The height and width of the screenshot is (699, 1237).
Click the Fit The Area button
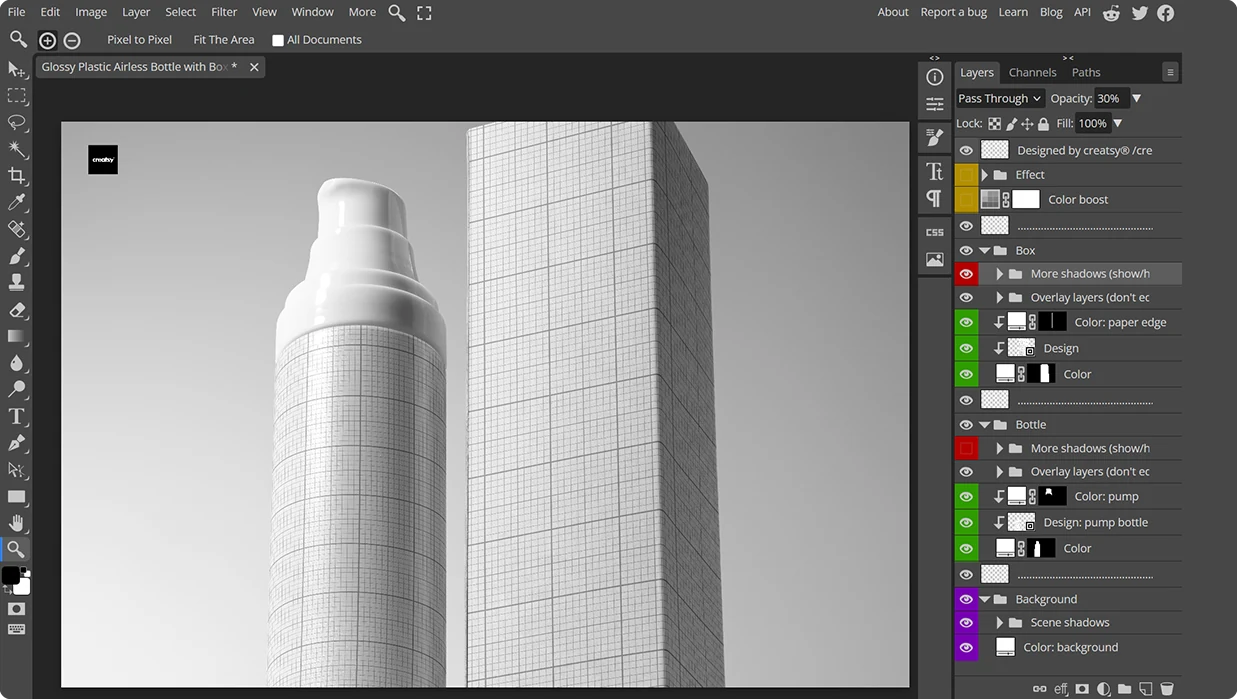tap(224, 40)
